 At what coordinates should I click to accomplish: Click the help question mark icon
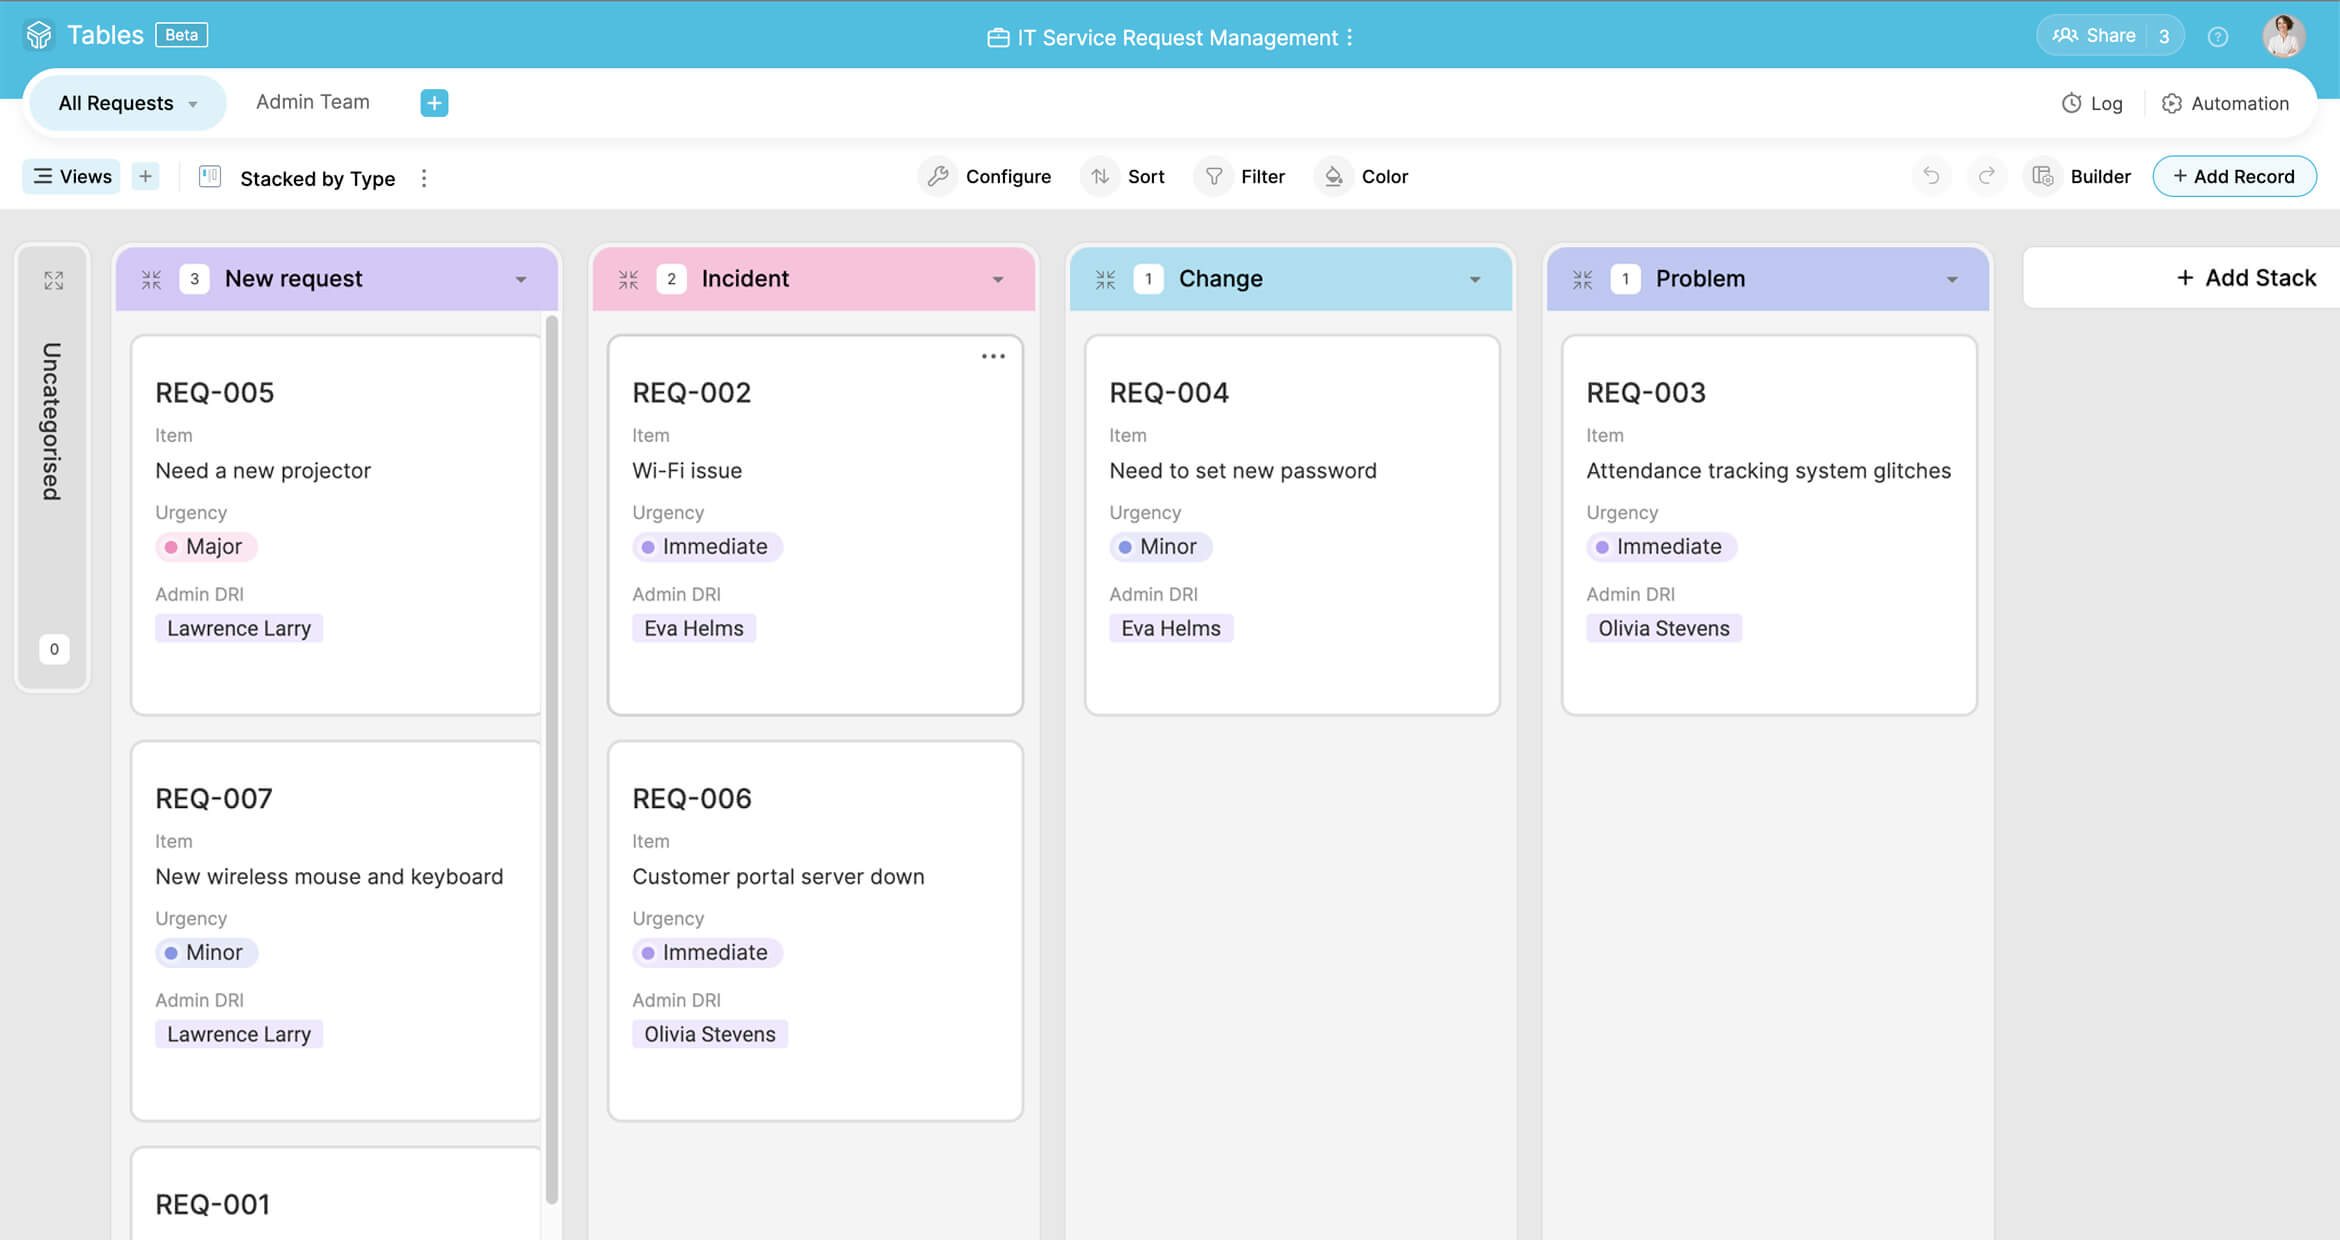(2218, 37)
